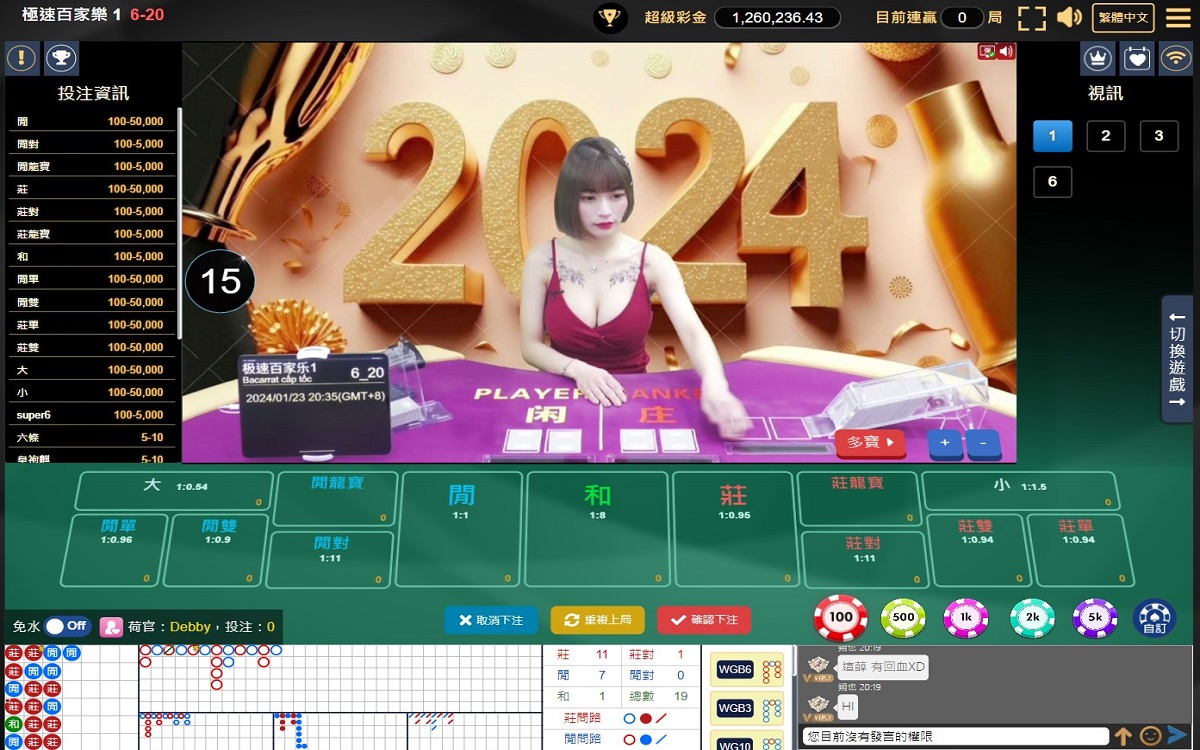Image resolution: width=1200 pixels, height=750 pixels.
Task: Switch to video channel 6
Action: tap(1052, 182)
